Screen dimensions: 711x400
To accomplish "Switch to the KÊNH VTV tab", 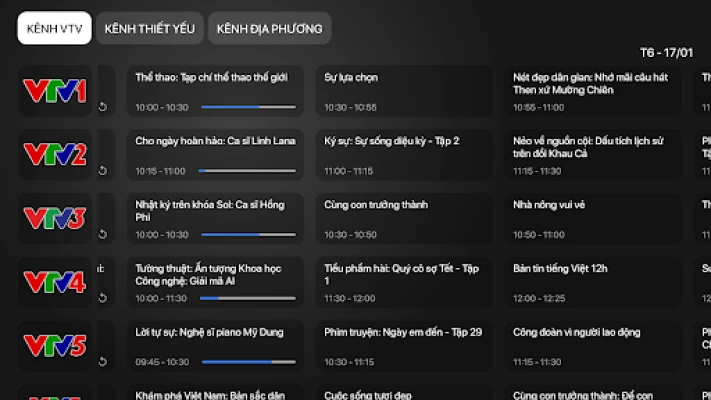I will tap(54, 28).
